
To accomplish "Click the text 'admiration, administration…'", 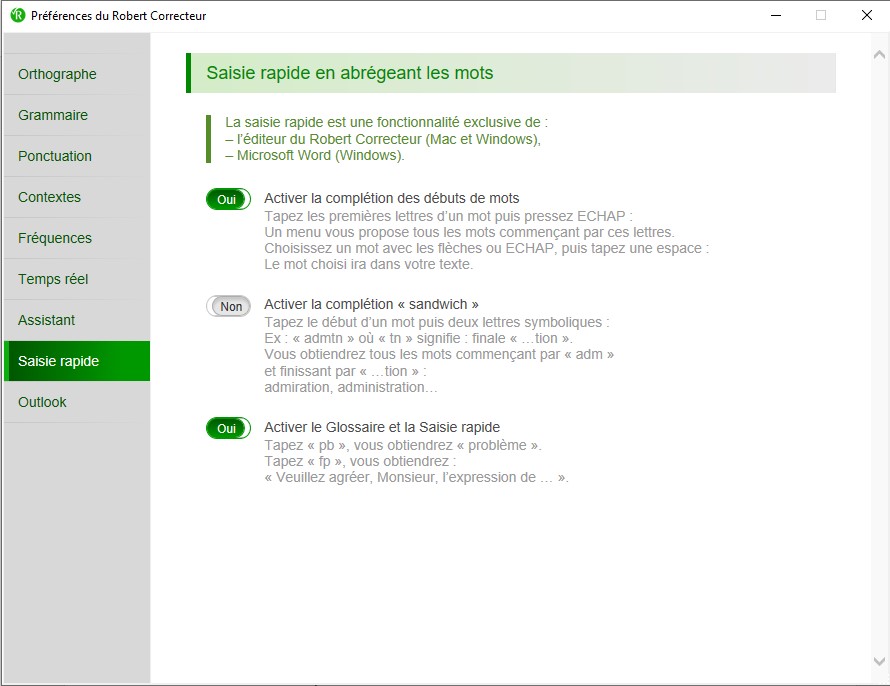I will [350, 388].
